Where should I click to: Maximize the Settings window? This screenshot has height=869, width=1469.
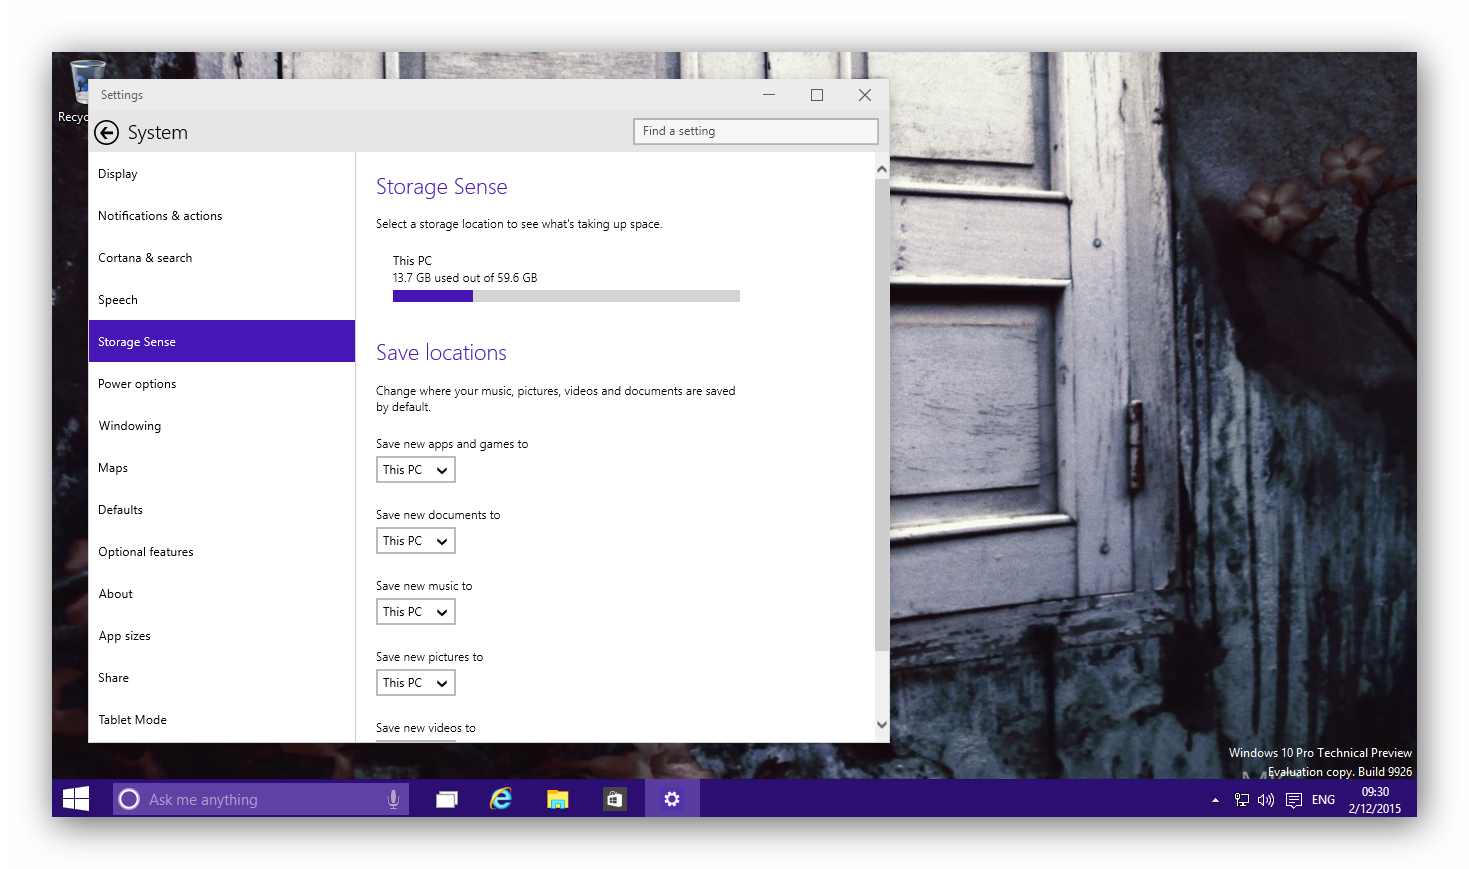pyautogui.click(x=817, y=95)
